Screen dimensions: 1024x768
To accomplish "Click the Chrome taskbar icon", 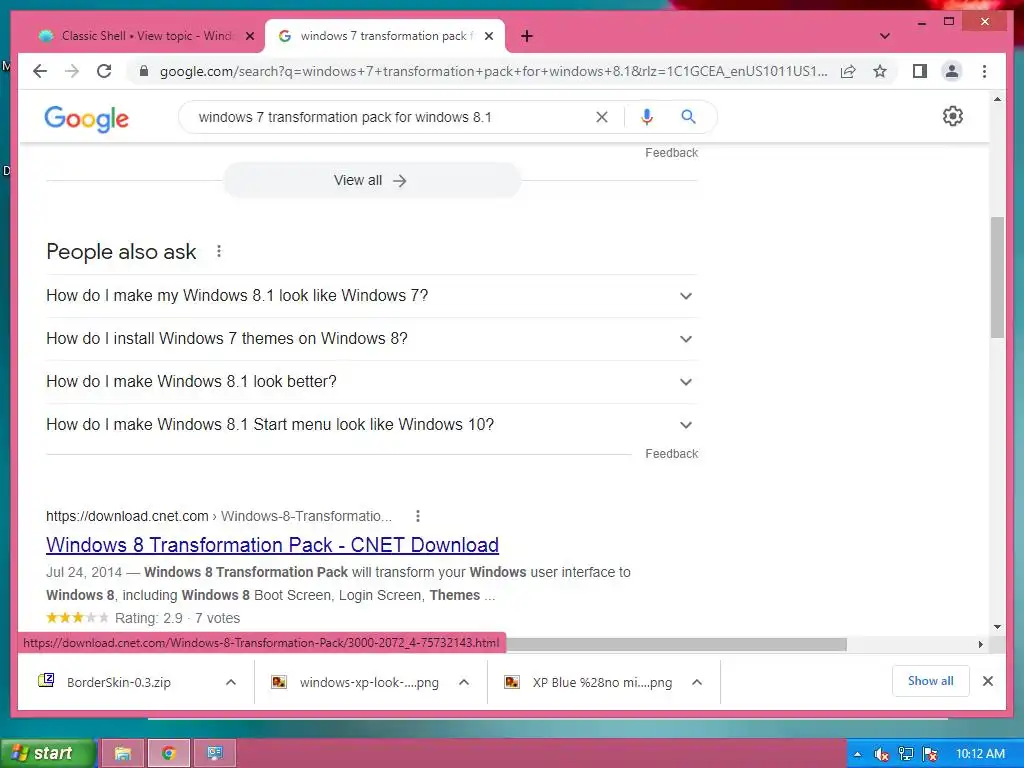I will (168, 753).
